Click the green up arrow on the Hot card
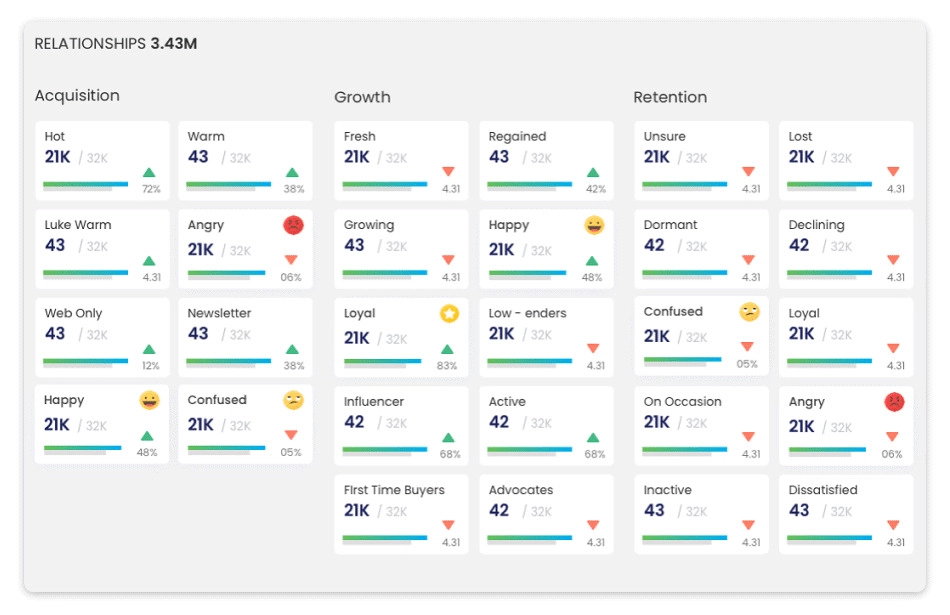Viewport: 950px width, 615px height. point(149,173)
